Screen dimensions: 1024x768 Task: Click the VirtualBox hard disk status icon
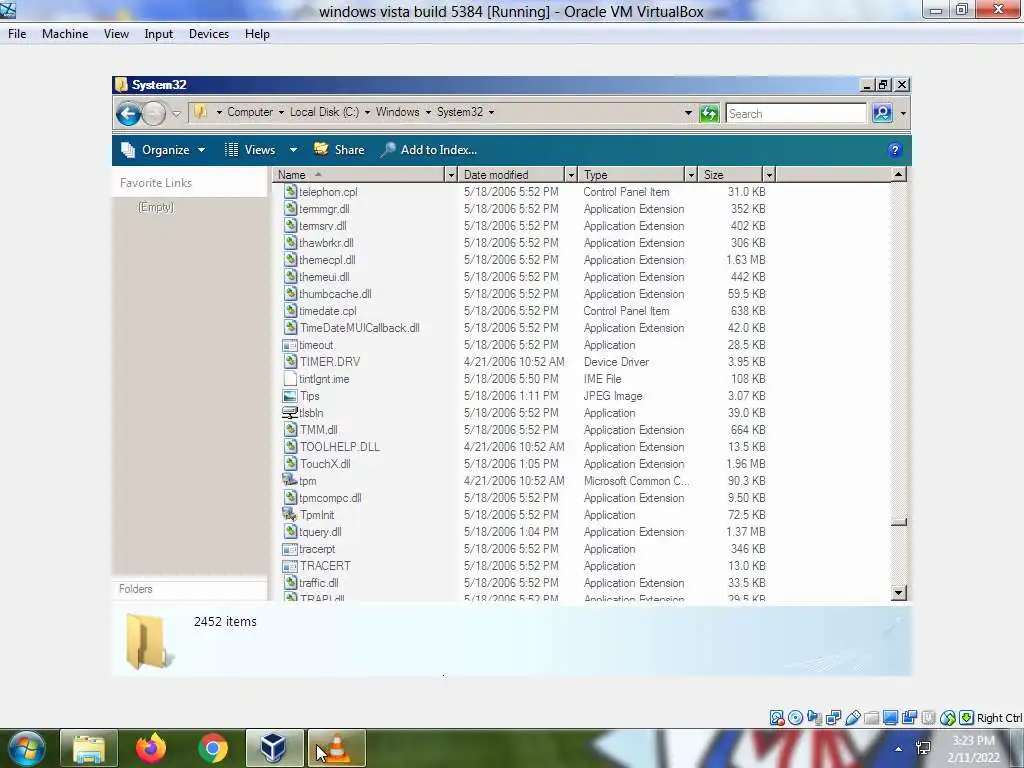pos(776,718)
